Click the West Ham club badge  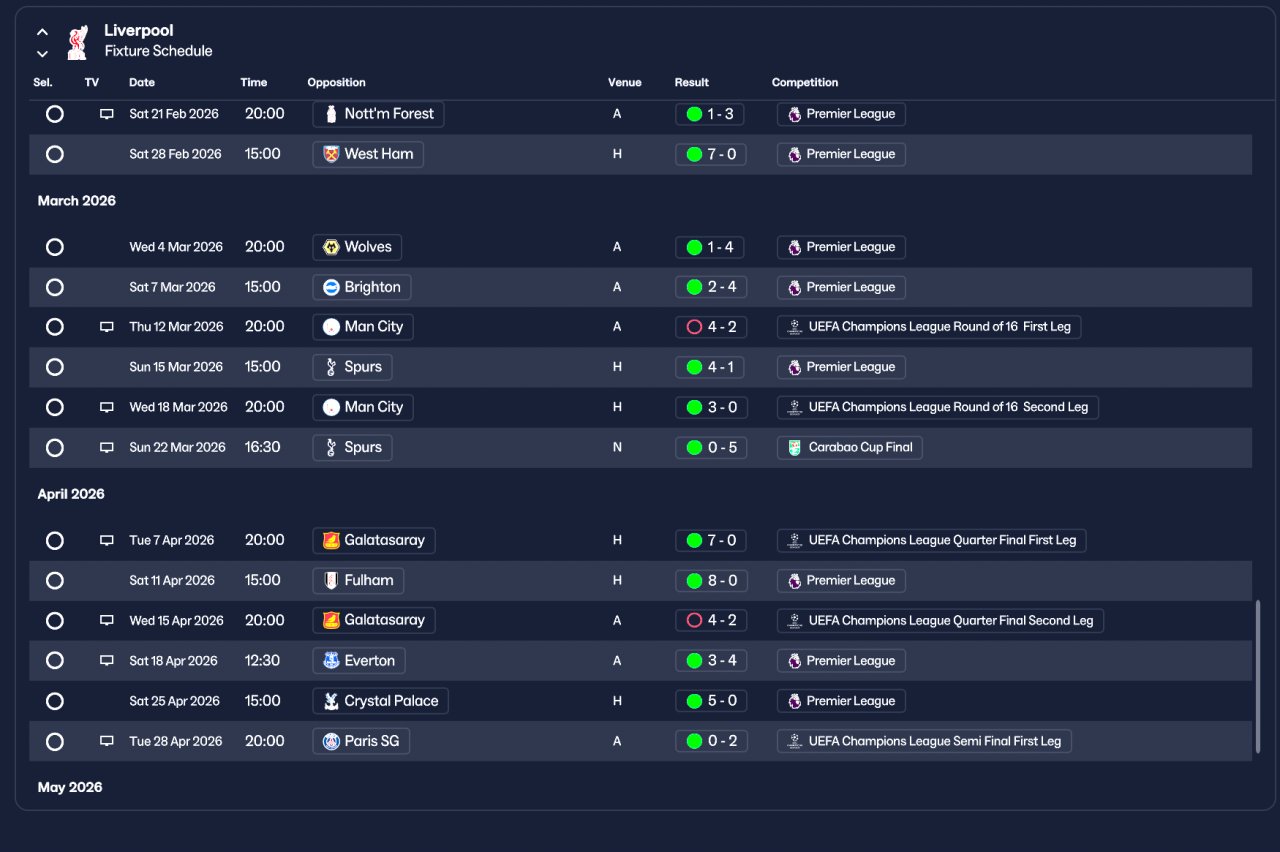point(331,154)
